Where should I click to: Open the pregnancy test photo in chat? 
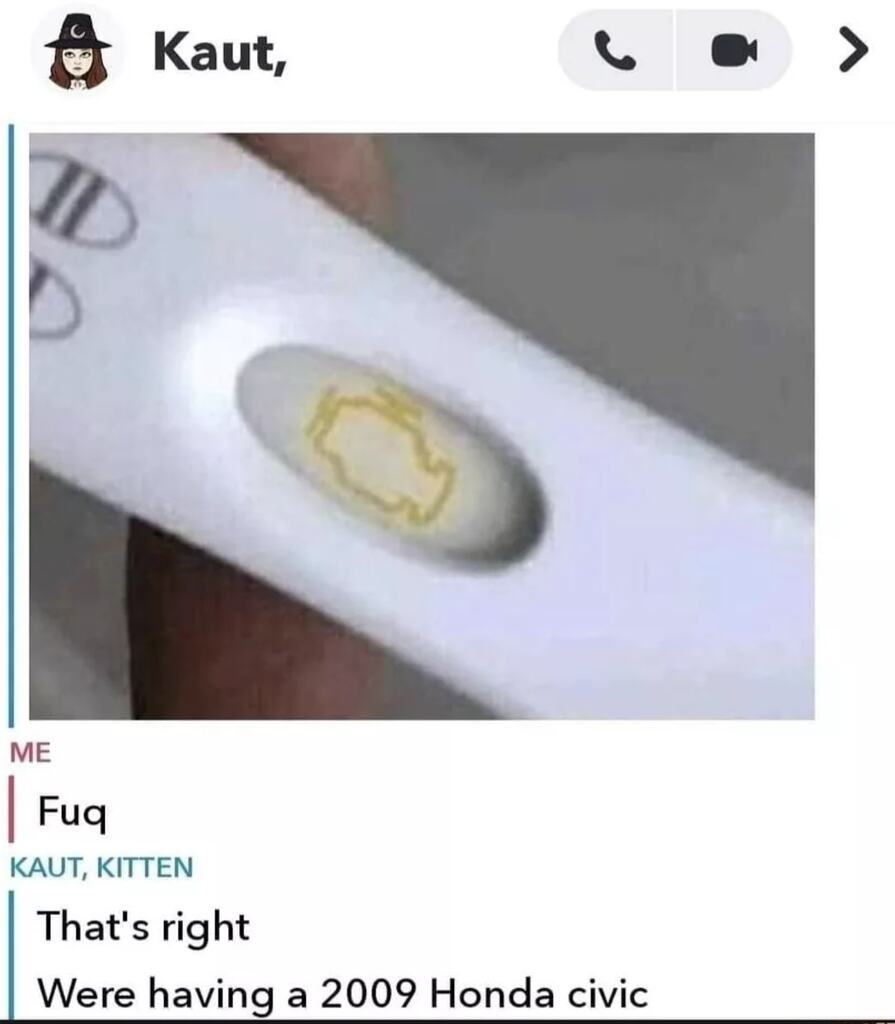(422, 426)
